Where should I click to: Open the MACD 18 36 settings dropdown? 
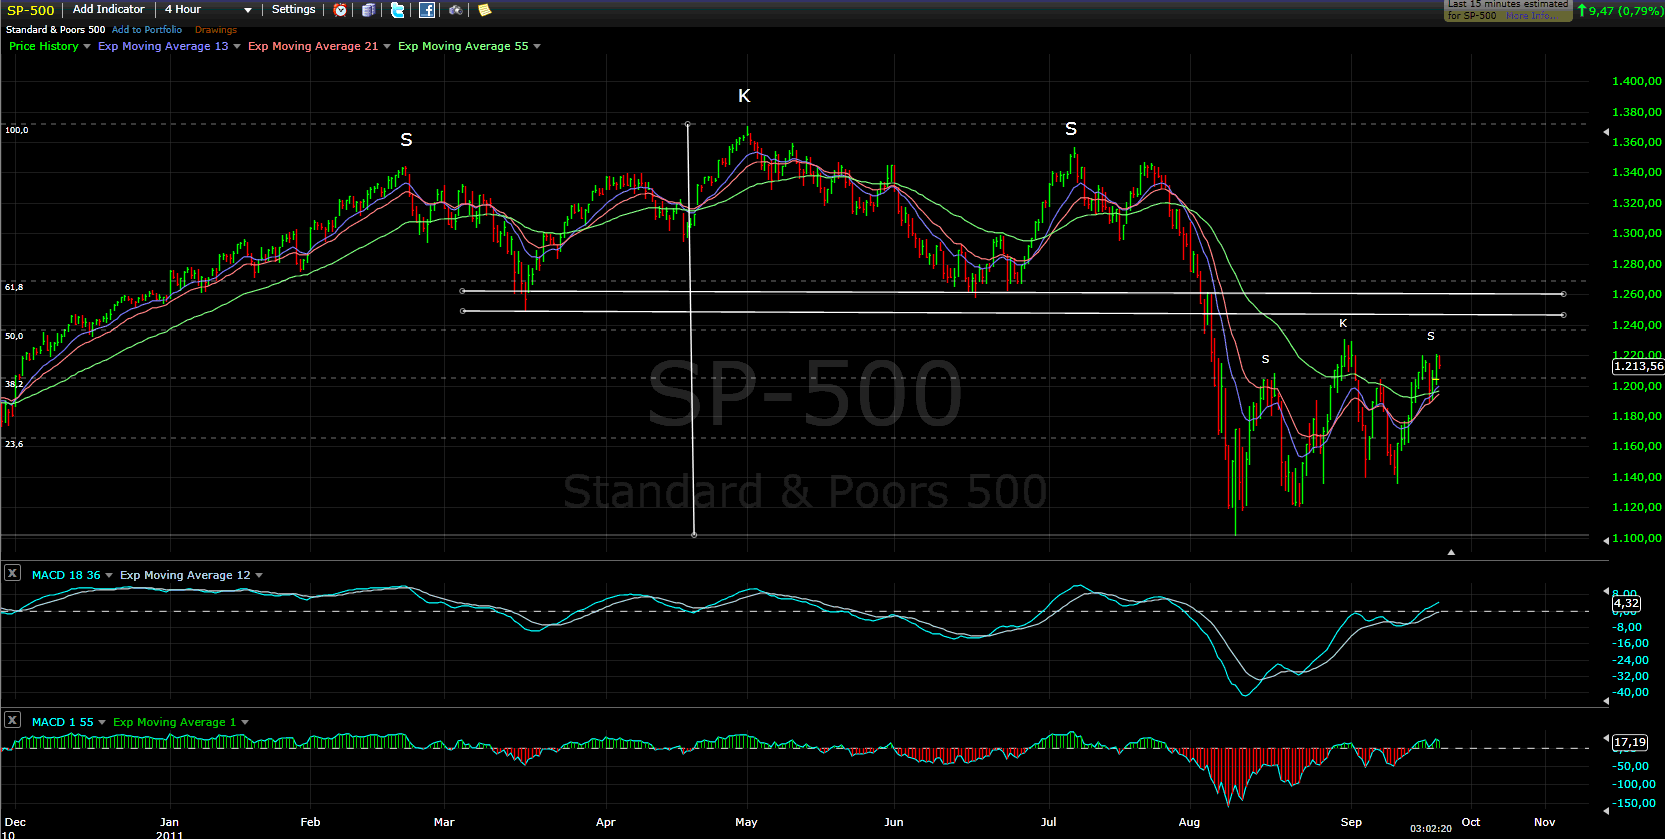(x=109, y=576)
